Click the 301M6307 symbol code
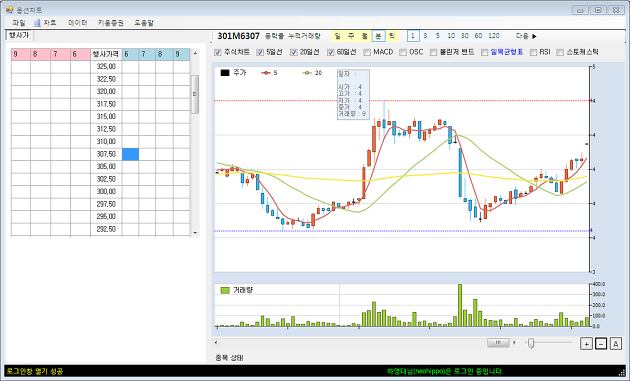The image size is (630, 381). pos(239,36)
